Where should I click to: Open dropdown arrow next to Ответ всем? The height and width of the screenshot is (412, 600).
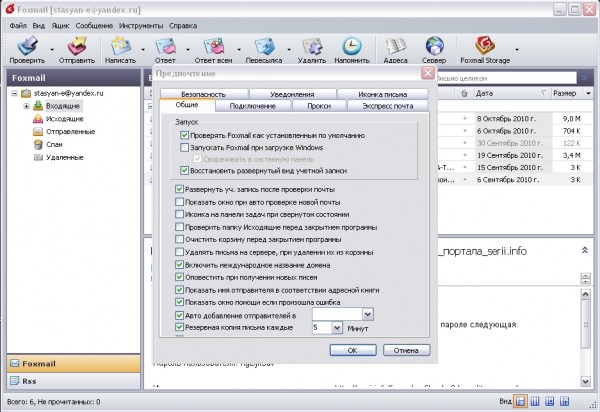pyautogui.click(x=239, y=49)
